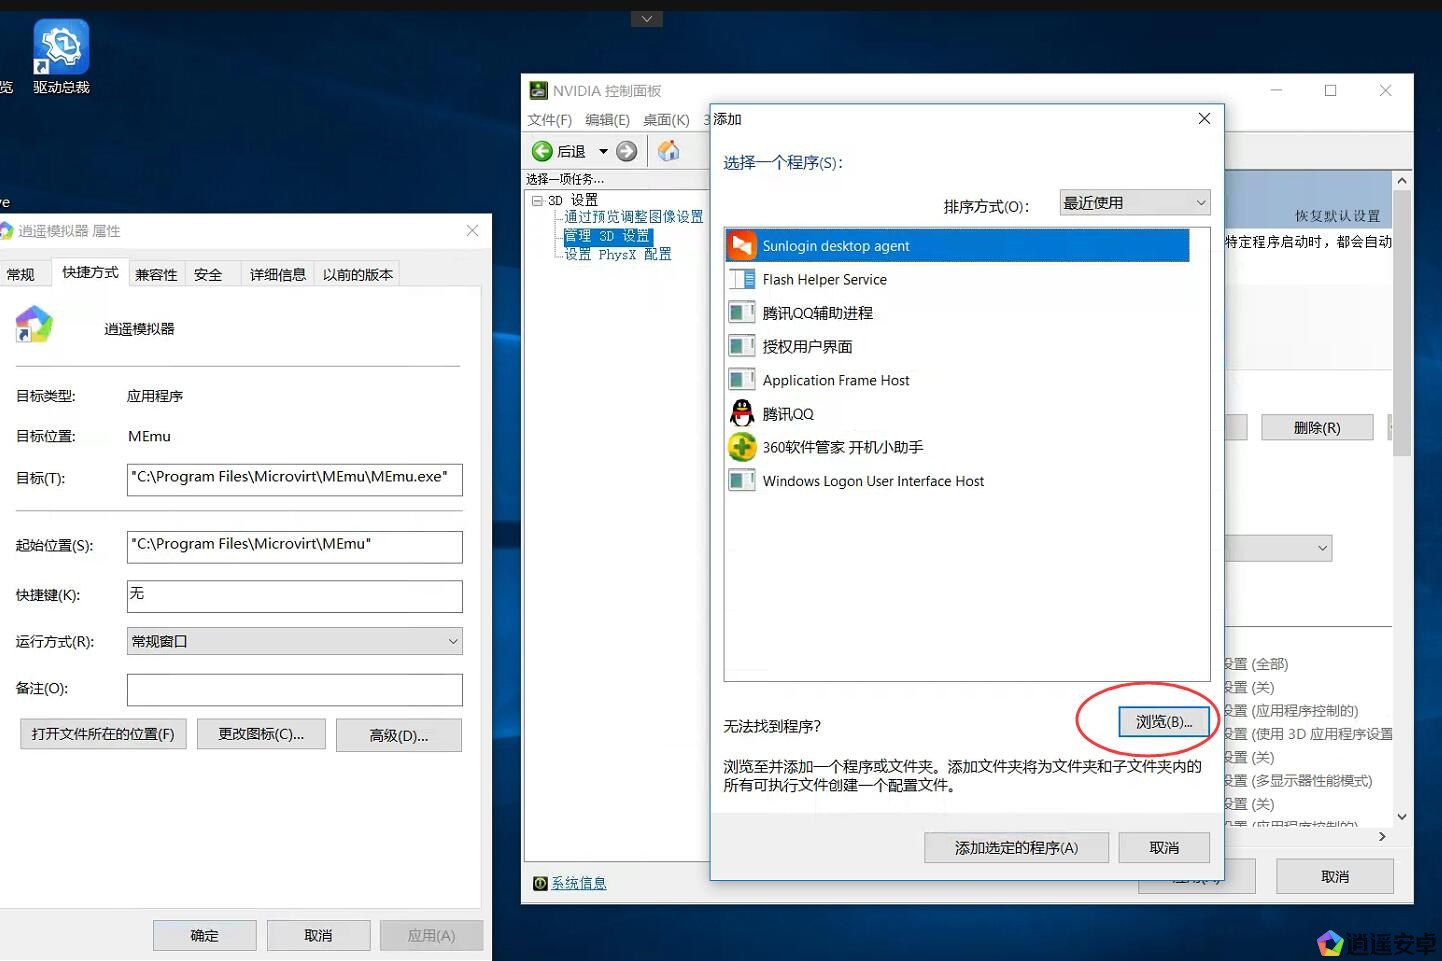This screenshot has width=1442, height=961.
Task: Collapse the 3D 设置 tree node
Action: pyautogui.click(x=537, y=201)
